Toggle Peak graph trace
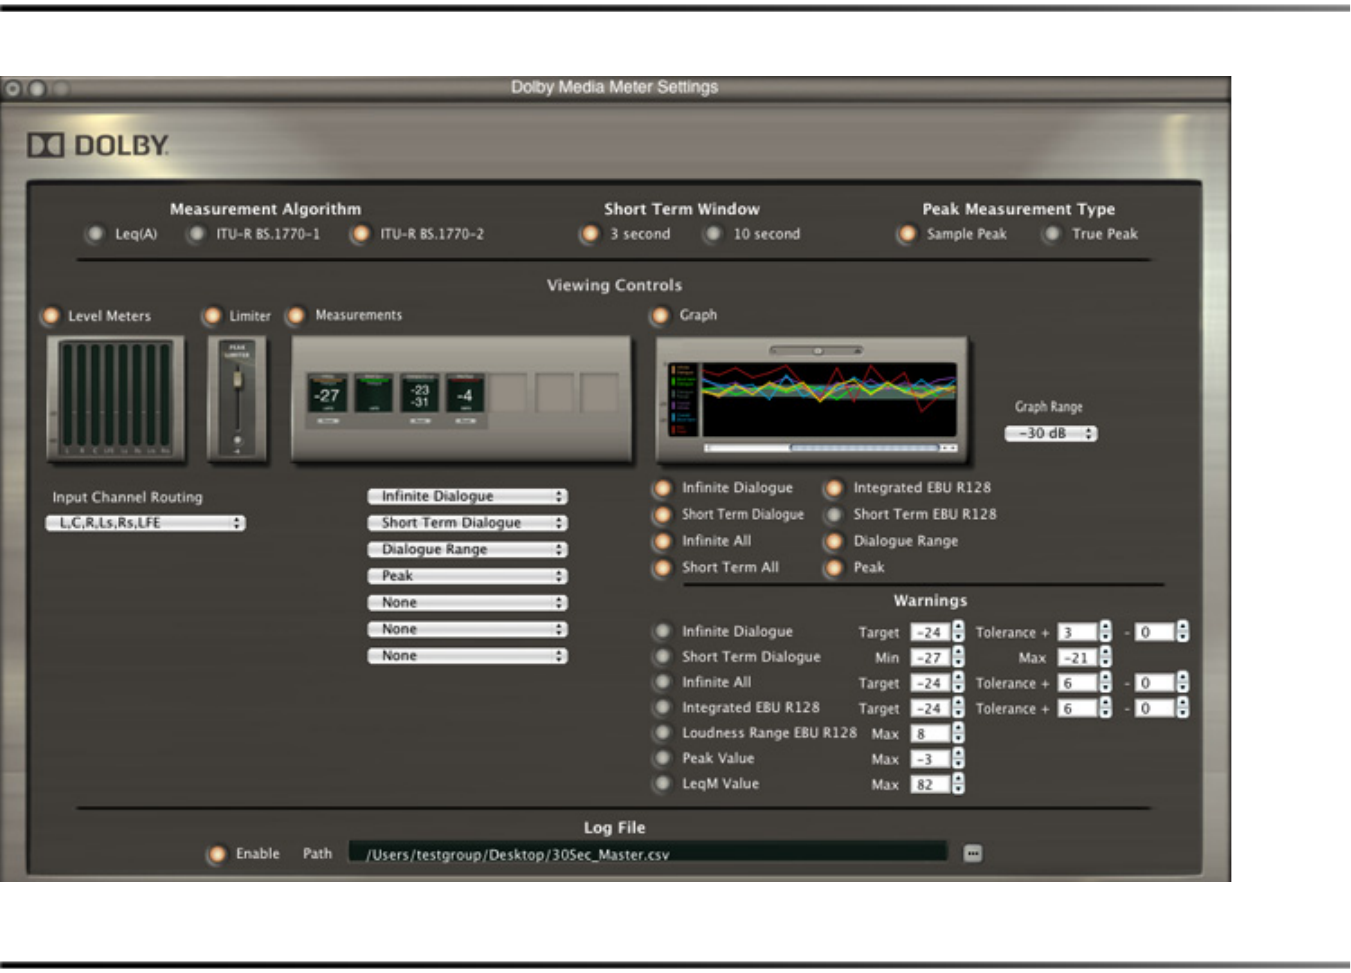The image size is (1351, 973). [x=833, y=568]
